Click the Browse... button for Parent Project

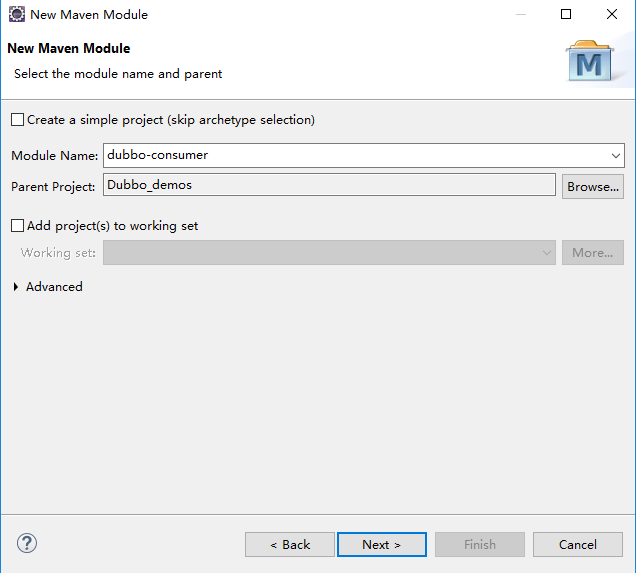pos(593,187)
